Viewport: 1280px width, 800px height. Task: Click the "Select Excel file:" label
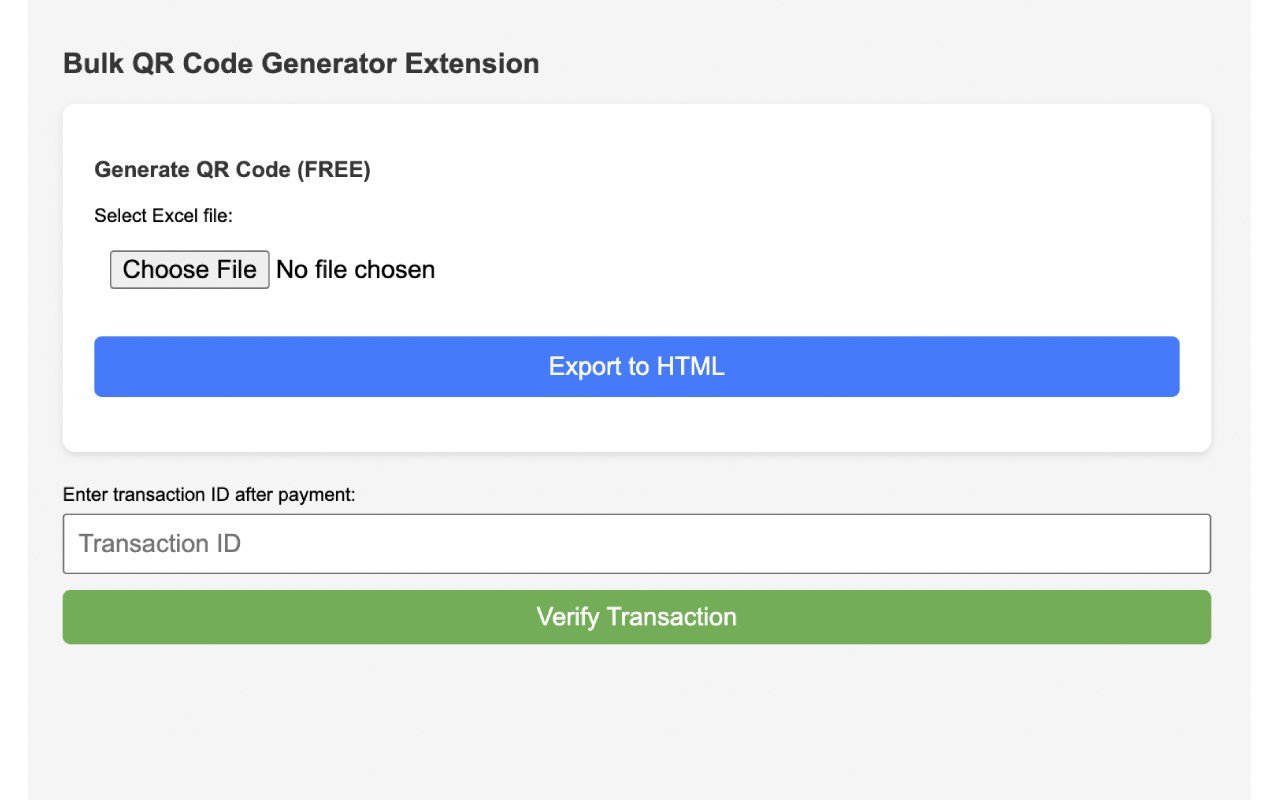click(x=163, y=215)
